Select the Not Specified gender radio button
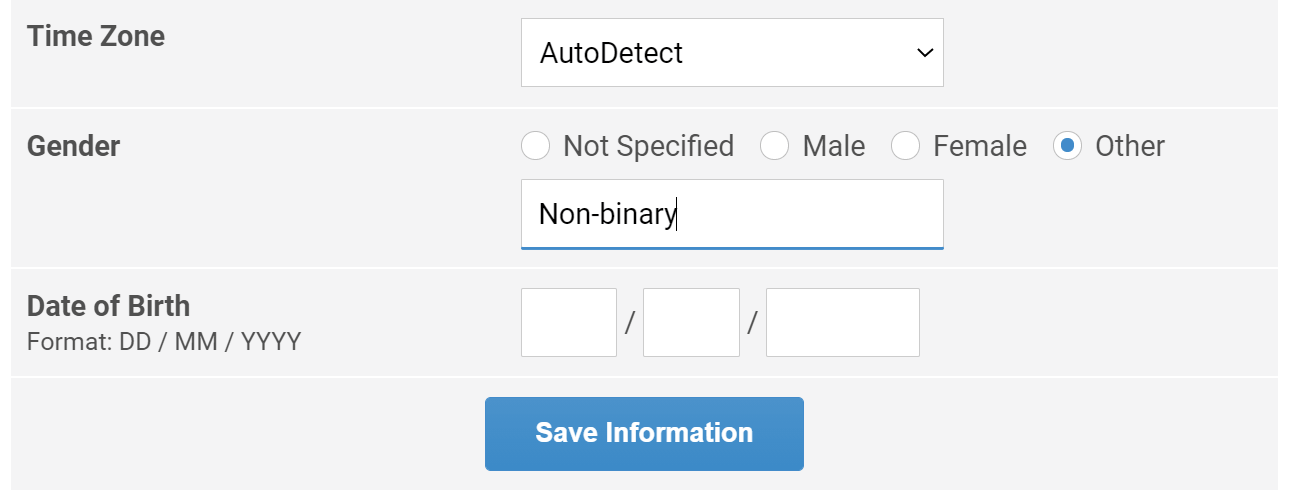 click(x=536, y=146)
